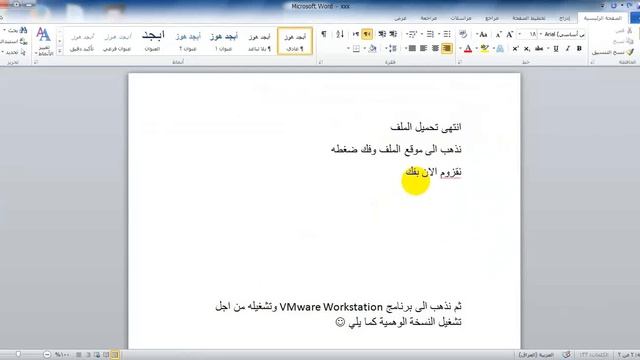
Task: Switch to References ribbon tab
Action: [x=492, y=18]
